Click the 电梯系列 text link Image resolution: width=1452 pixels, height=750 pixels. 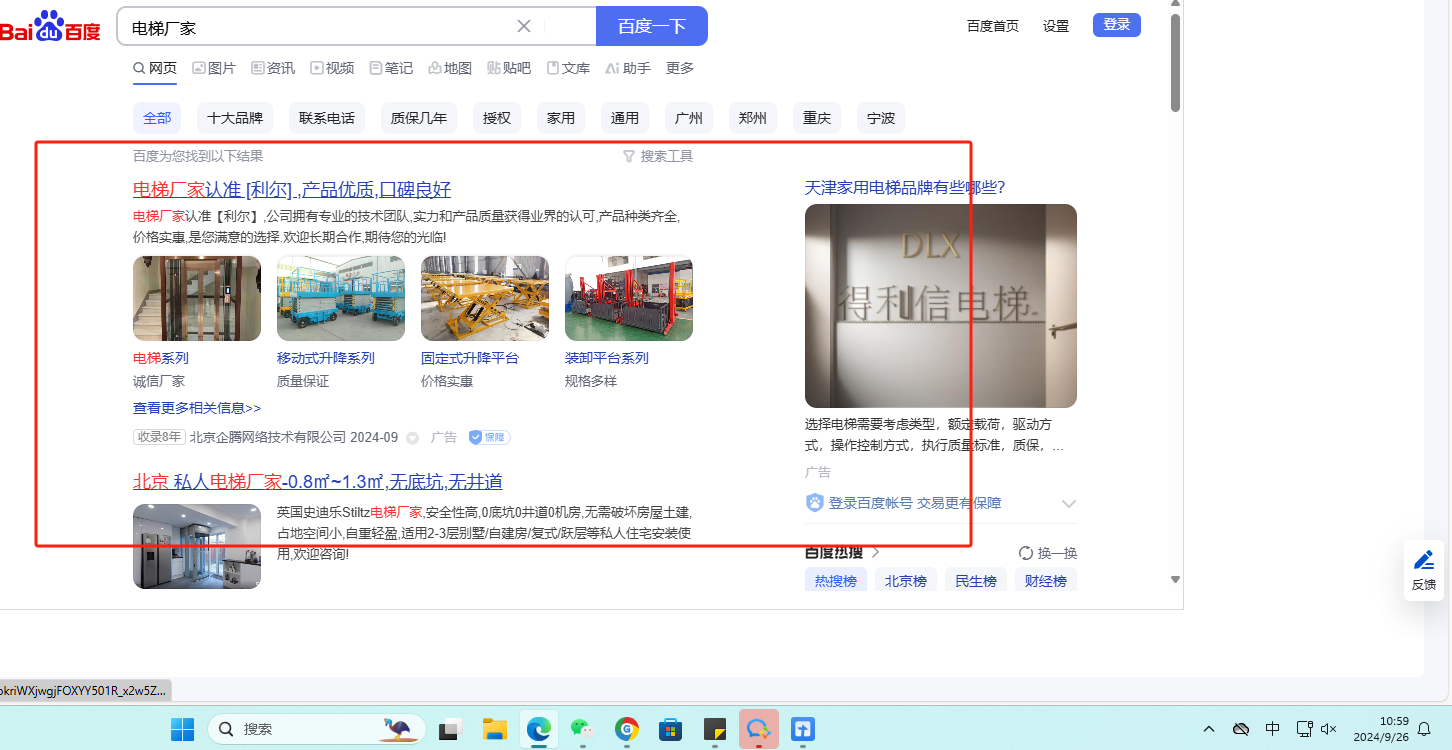pyautogui.click(x=161, y=358)
